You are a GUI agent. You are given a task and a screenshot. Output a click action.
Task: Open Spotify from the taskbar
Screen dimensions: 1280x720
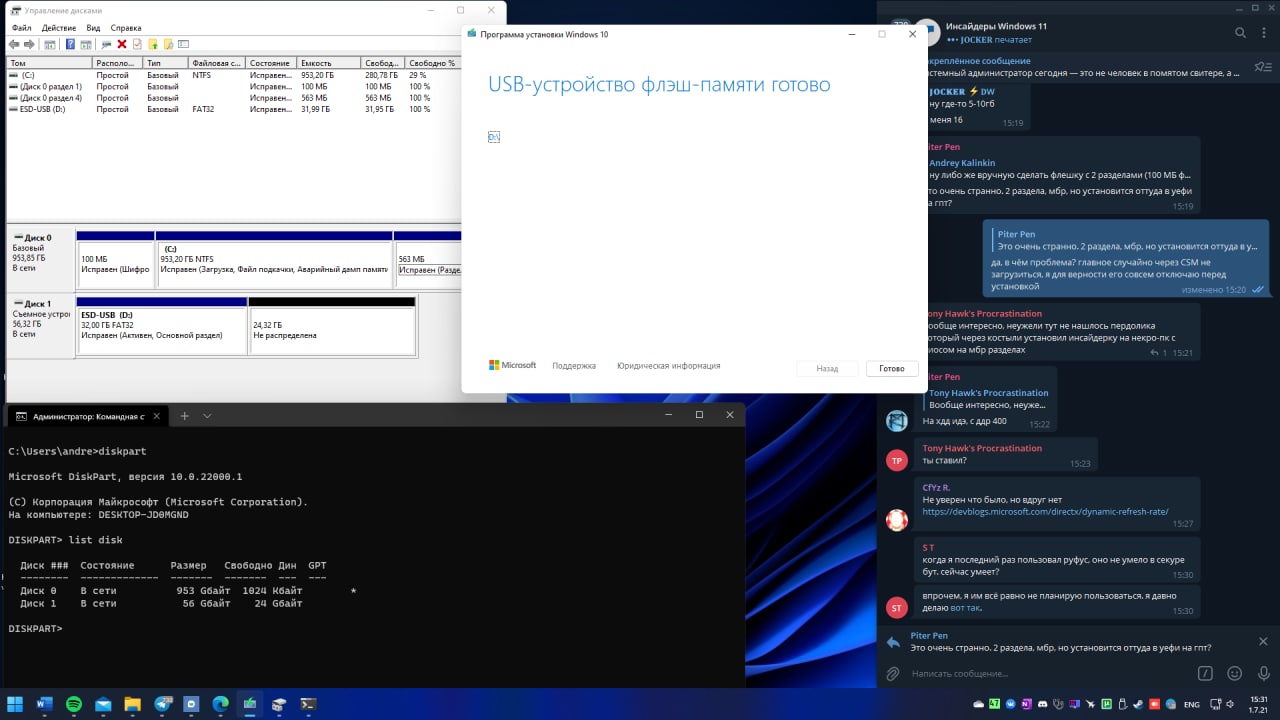[74, 704]
